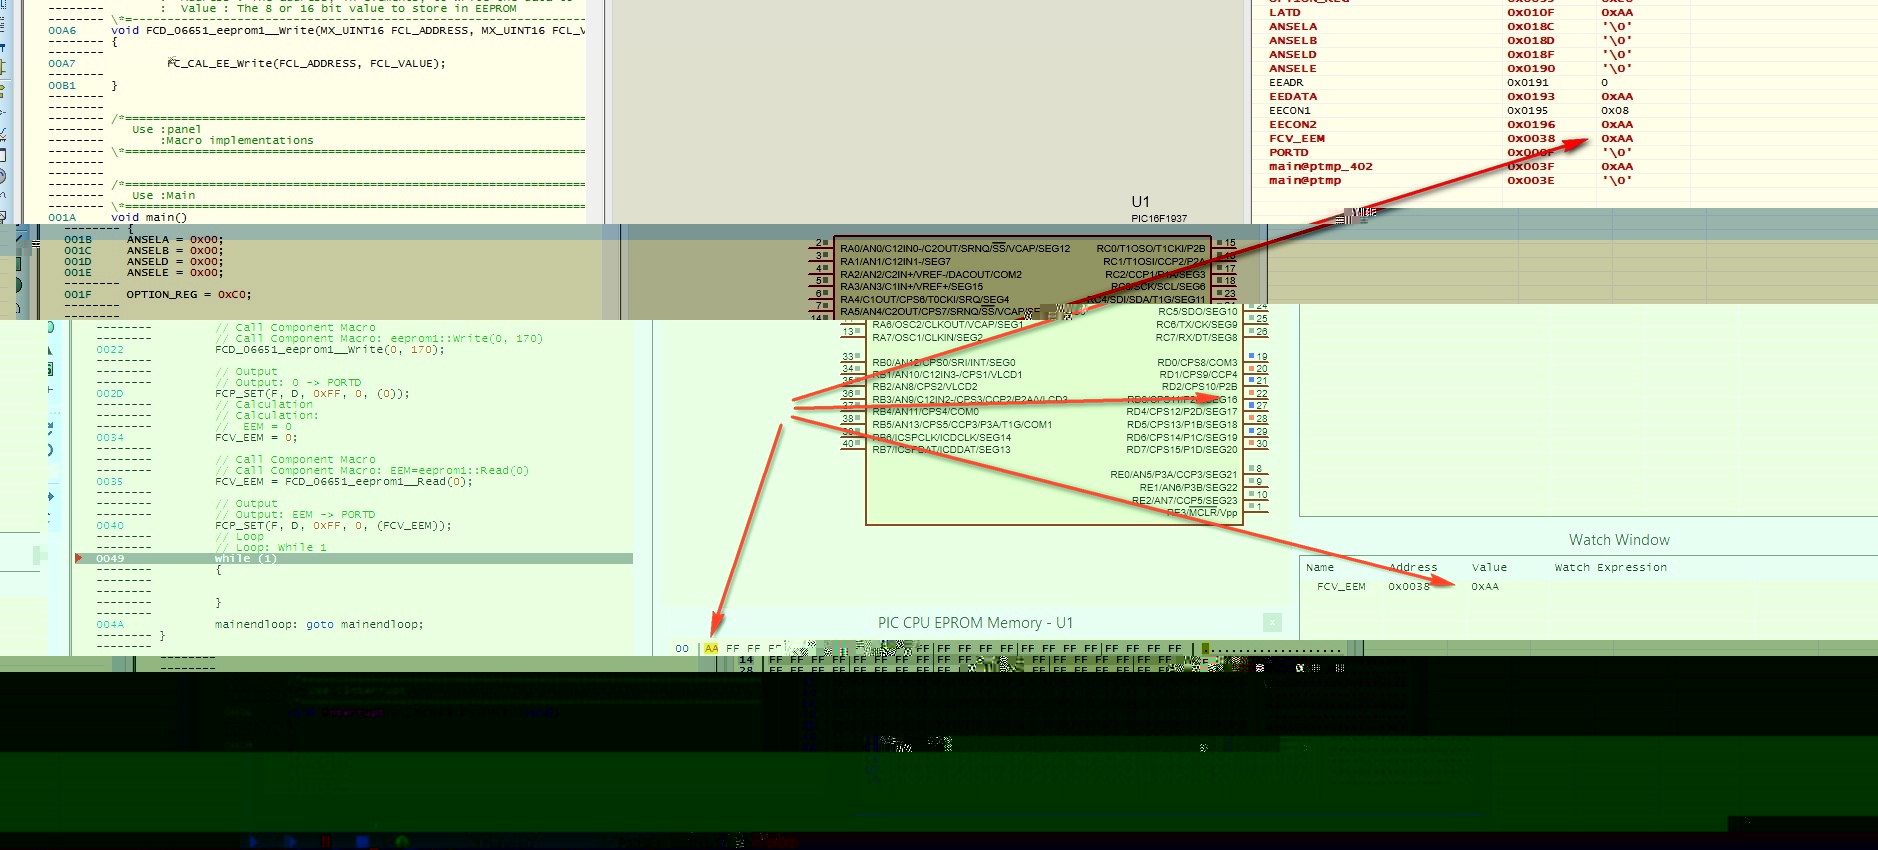This screenshot has height=850, width=1878.
Task: Click the OPTION_REG = 0xC0 line
Action: (x=188, y=295)
